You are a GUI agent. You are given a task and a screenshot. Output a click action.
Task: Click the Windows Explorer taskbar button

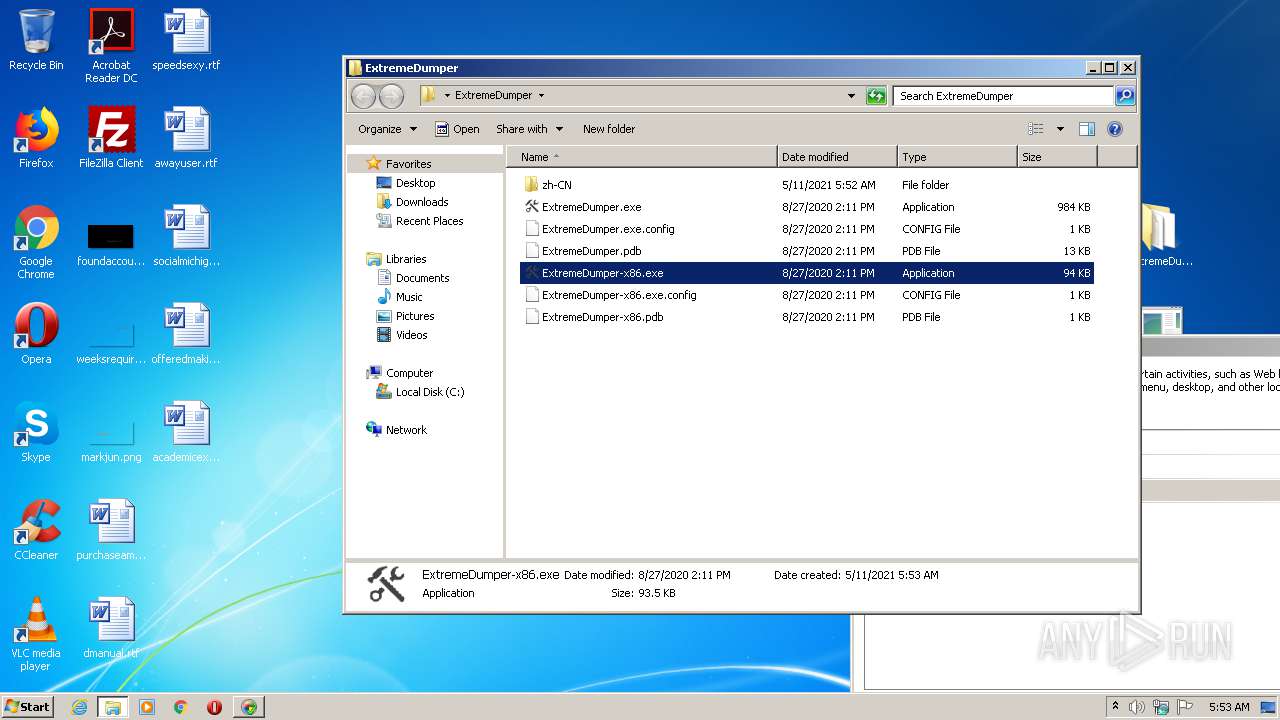[113, 707]
